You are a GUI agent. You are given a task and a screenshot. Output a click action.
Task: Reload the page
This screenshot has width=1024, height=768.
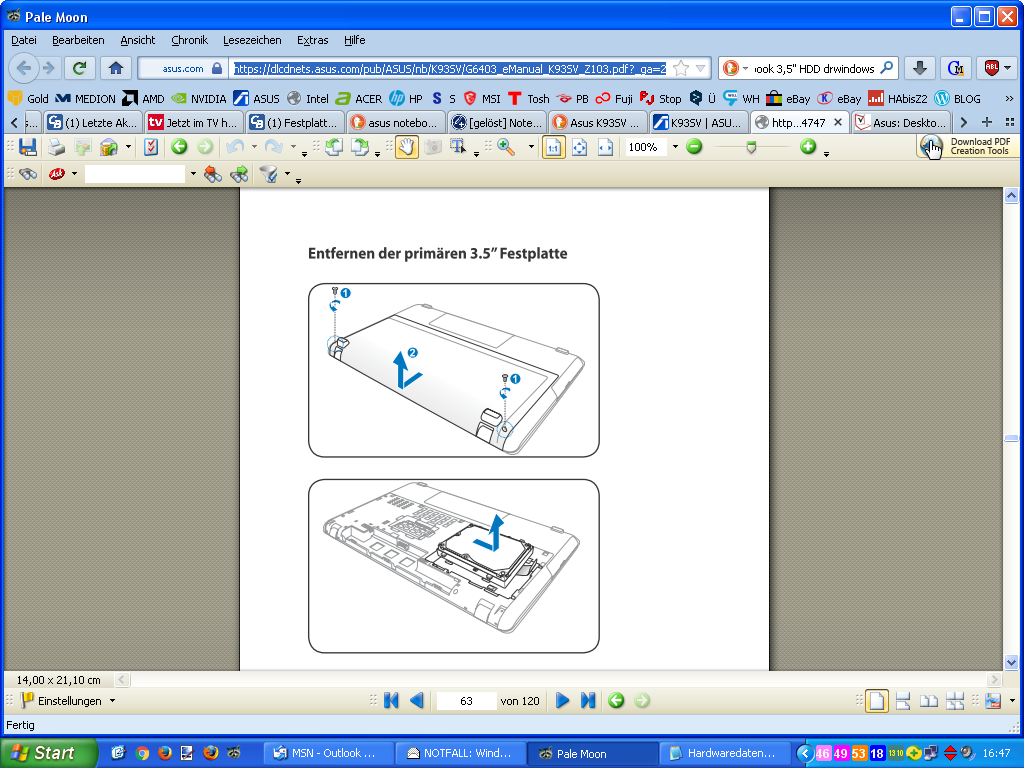(80, 68)
